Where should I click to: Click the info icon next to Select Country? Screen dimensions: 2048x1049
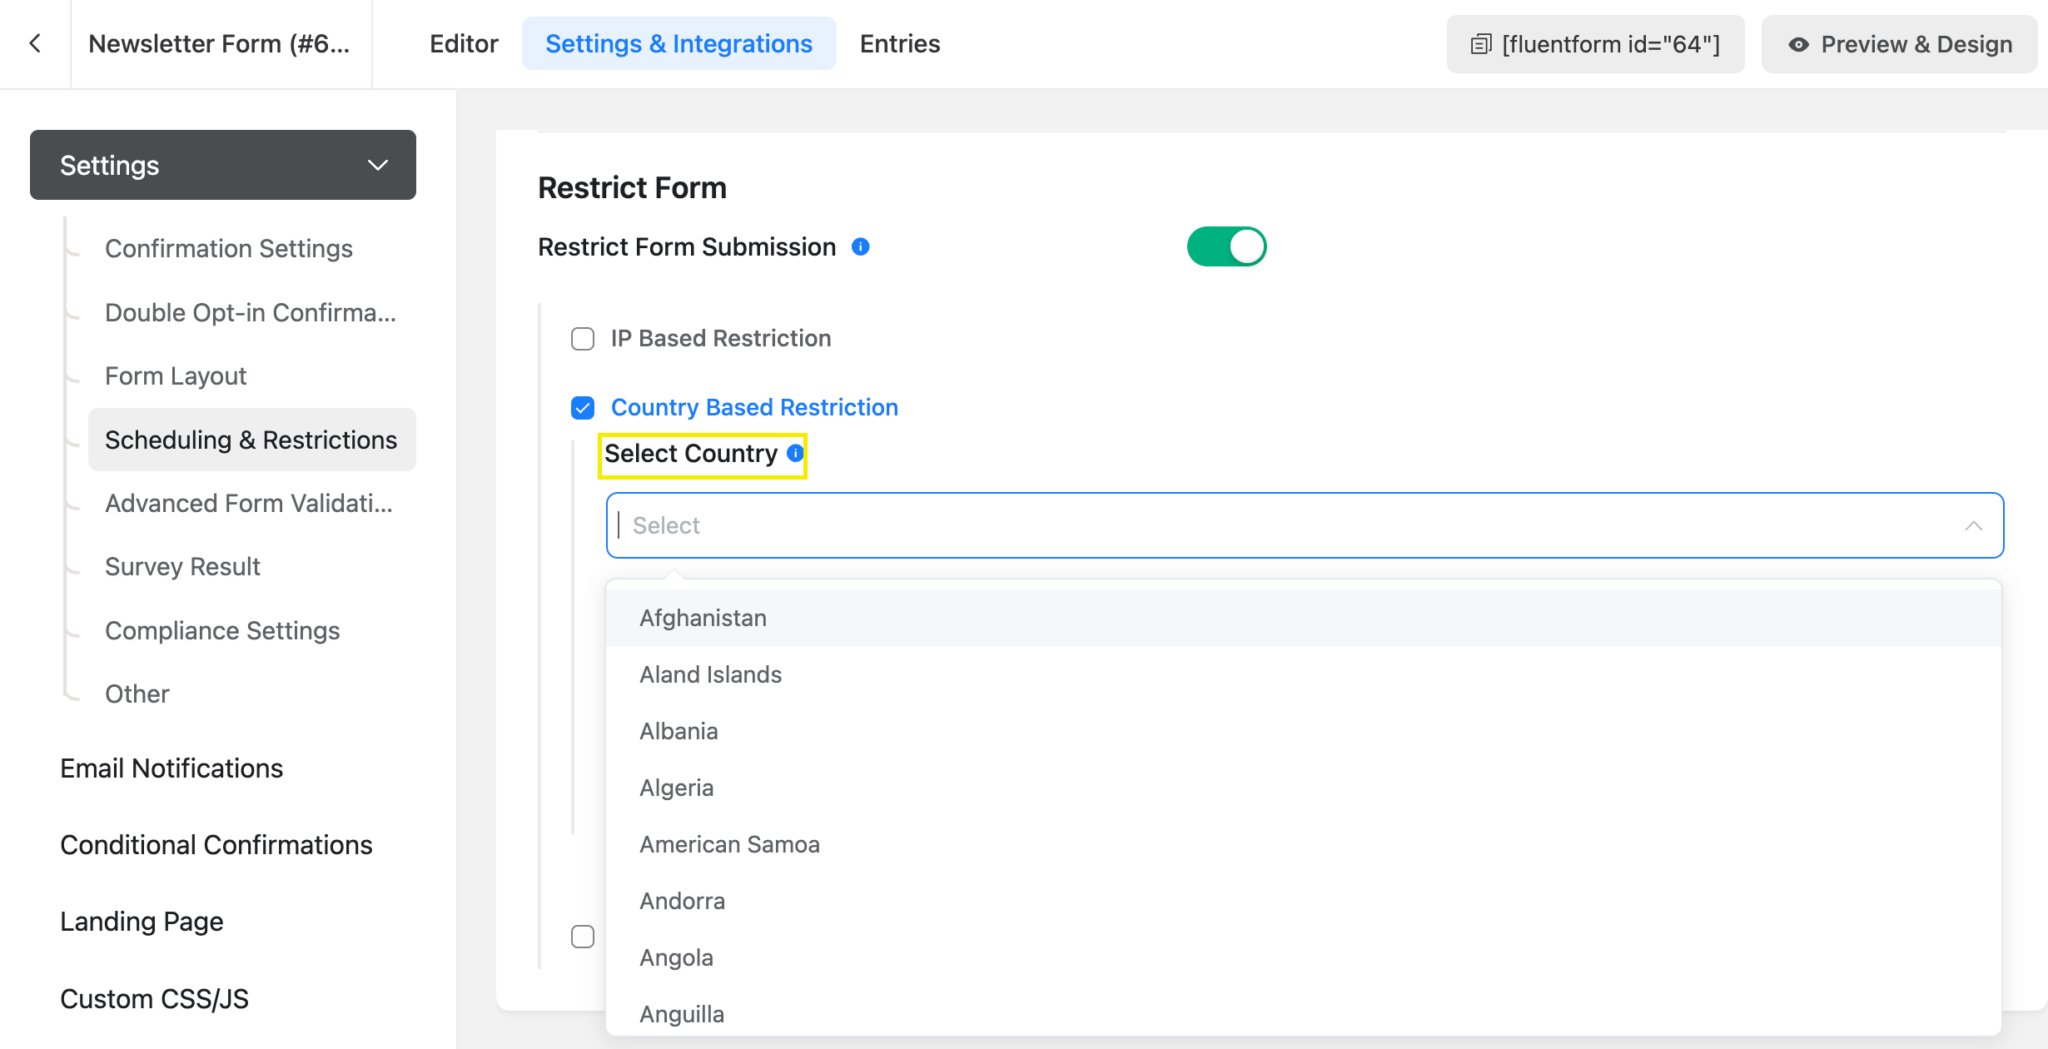795,453
